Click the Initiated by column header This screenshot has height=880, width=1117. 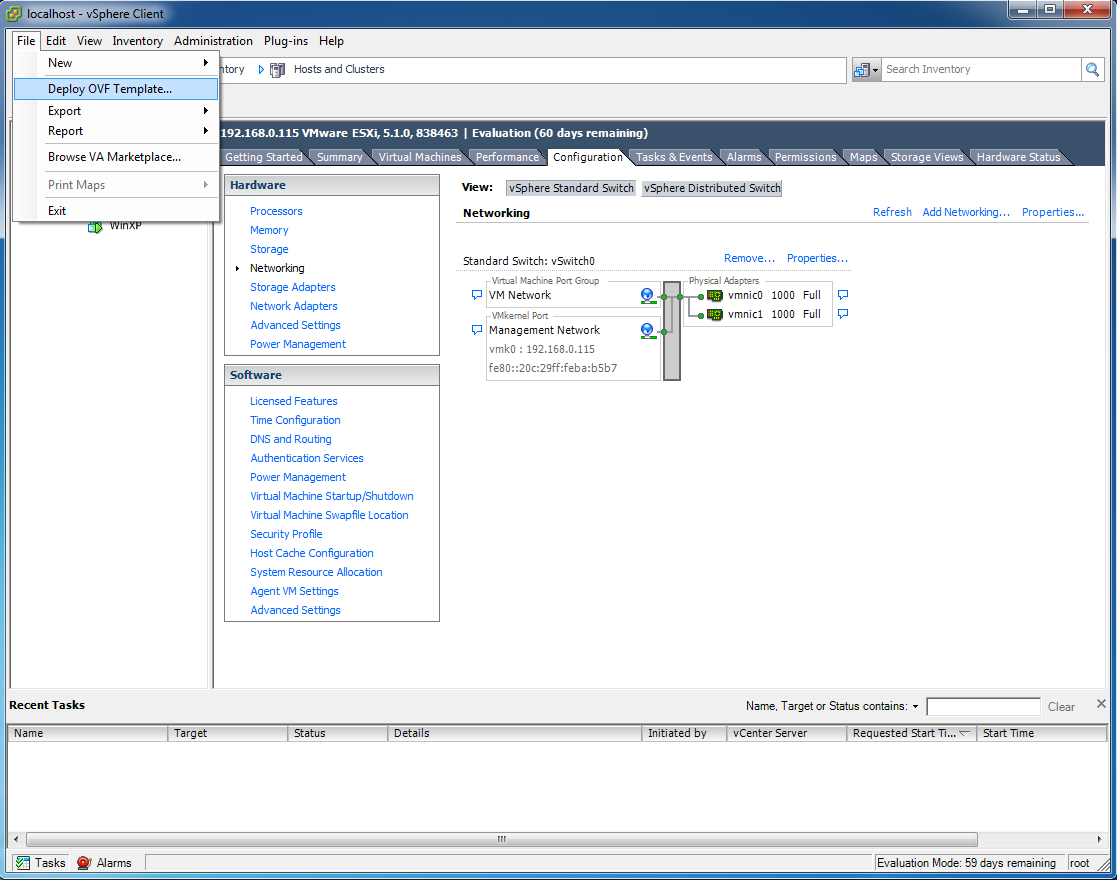(684, 733)
